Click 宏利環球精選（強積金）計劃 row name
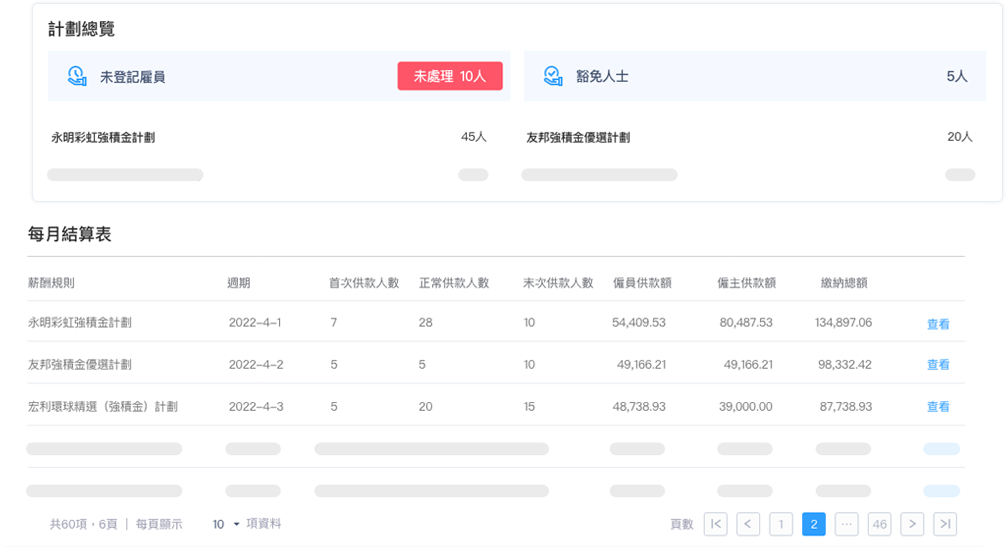This screenshot has height=547, width=1006. [x=103, y=407]
